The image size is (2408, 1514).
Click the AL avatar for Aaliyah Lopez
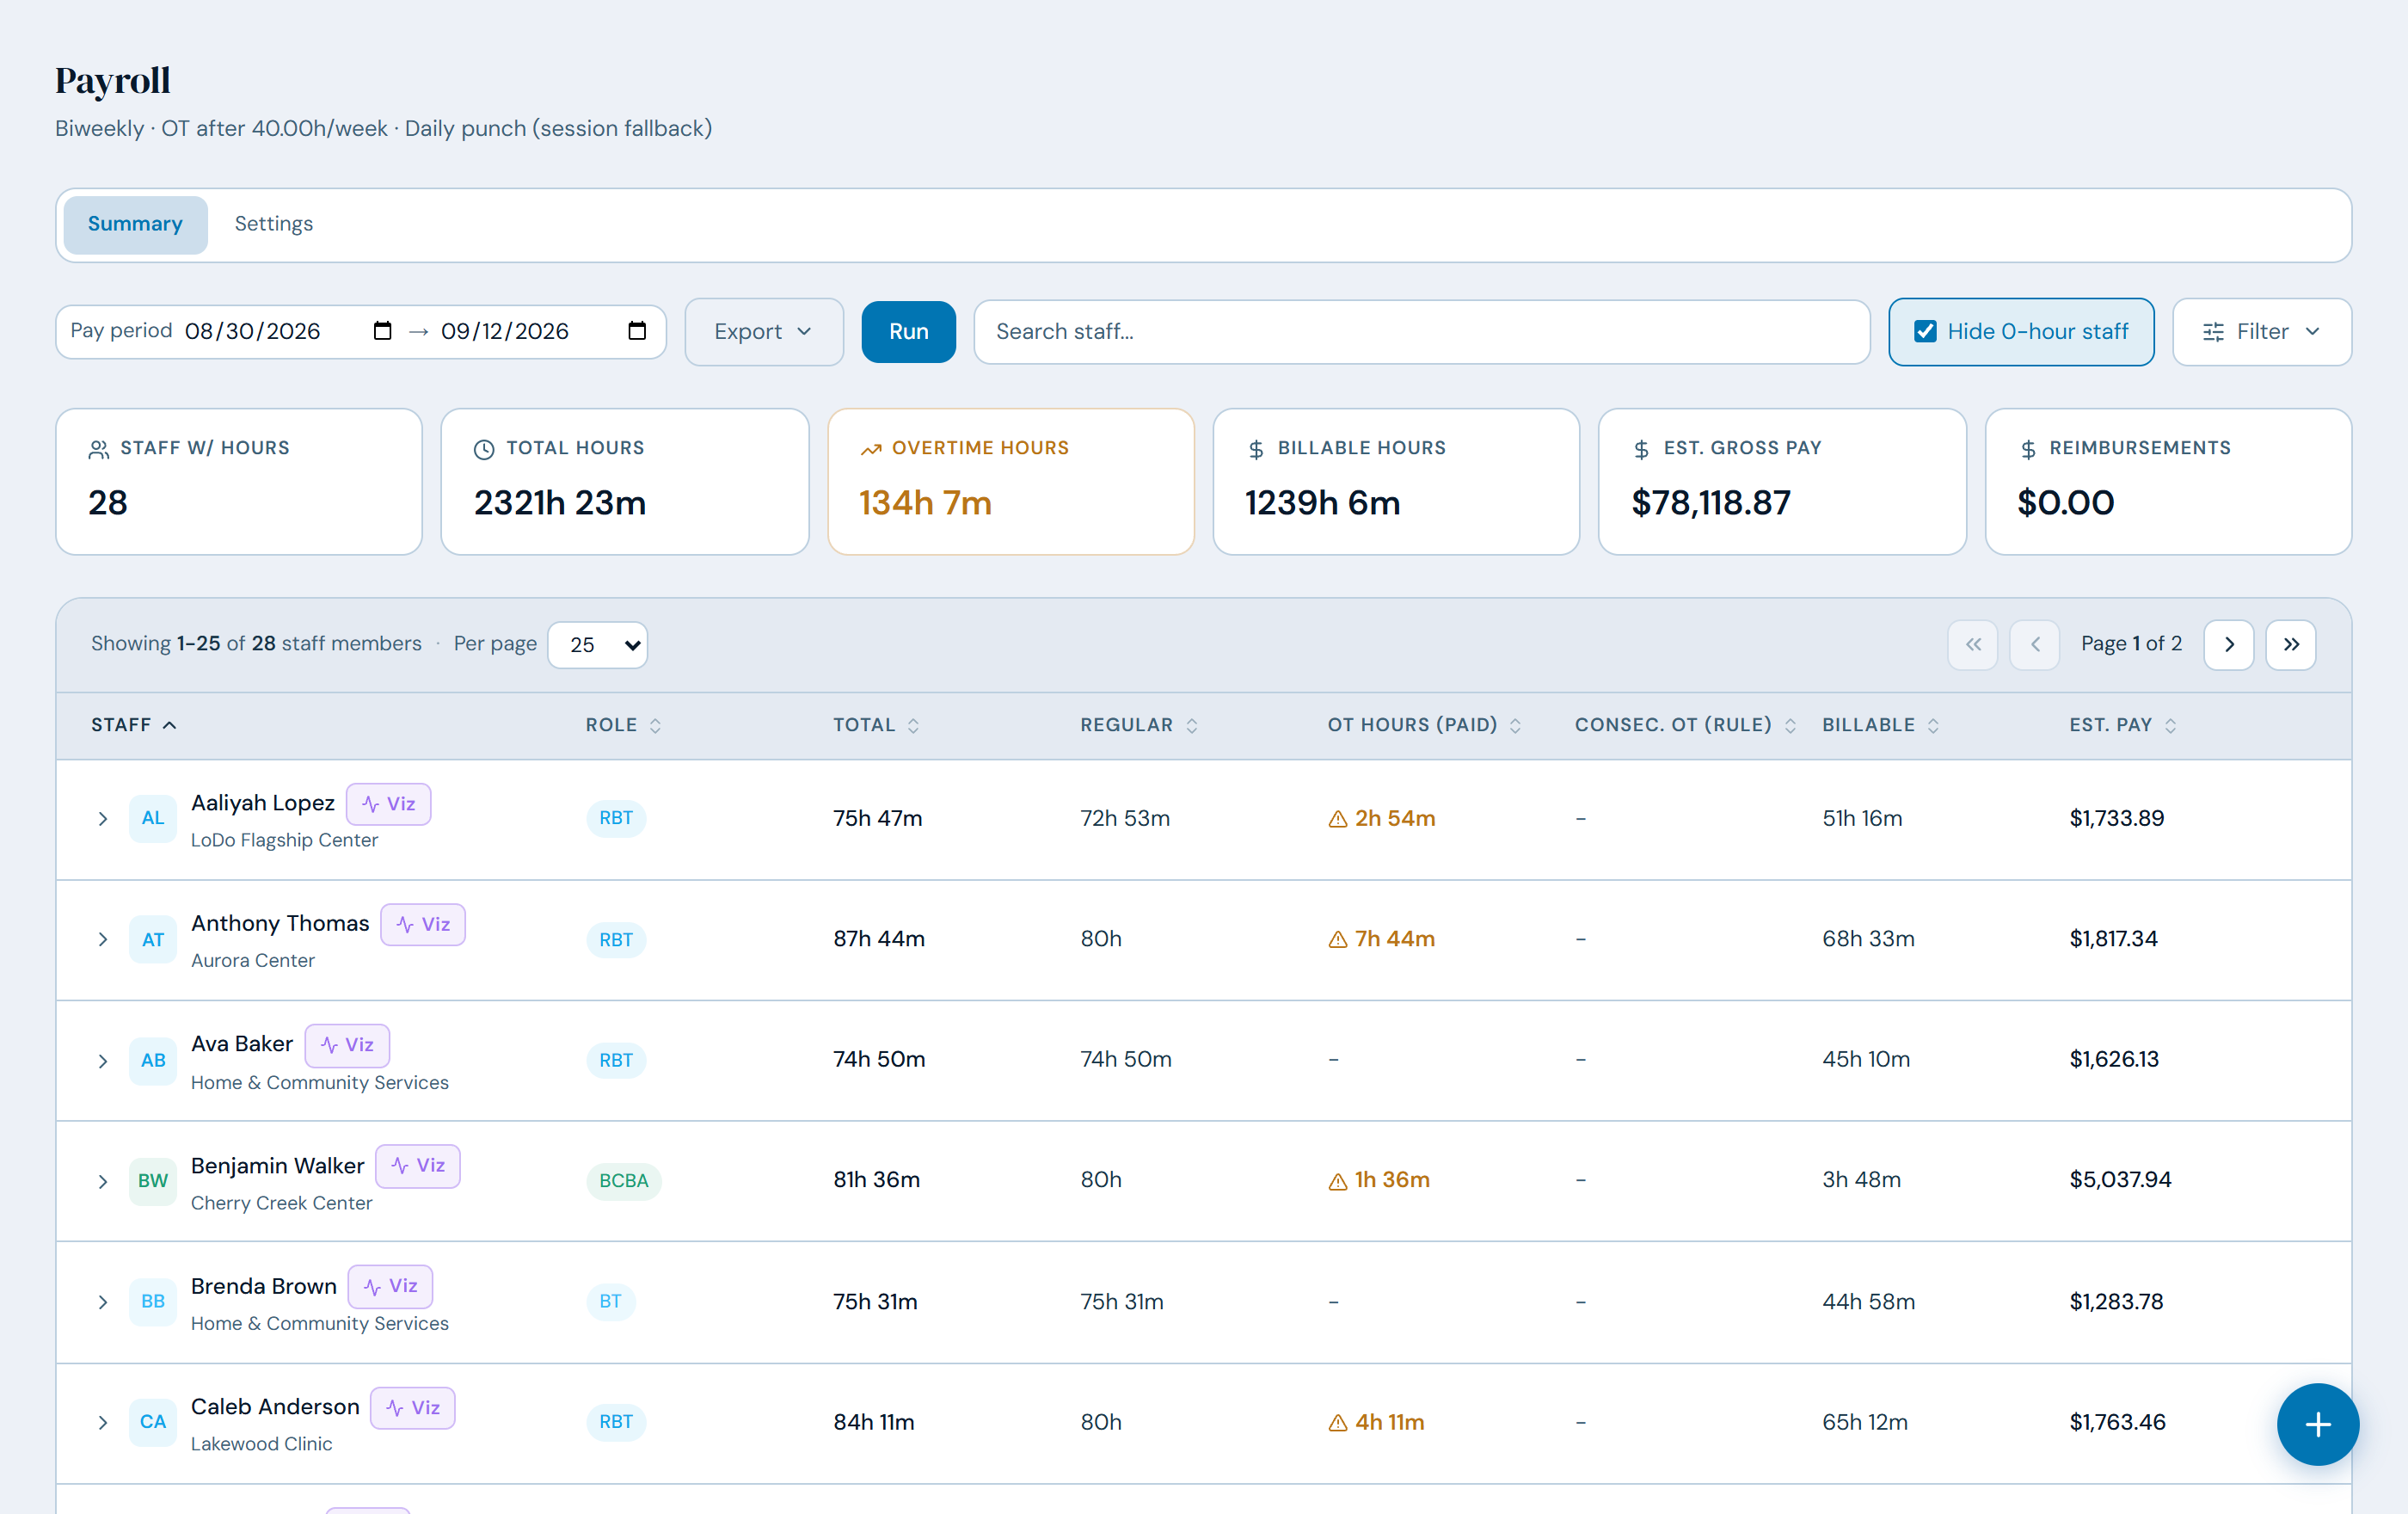pos(153,818)
